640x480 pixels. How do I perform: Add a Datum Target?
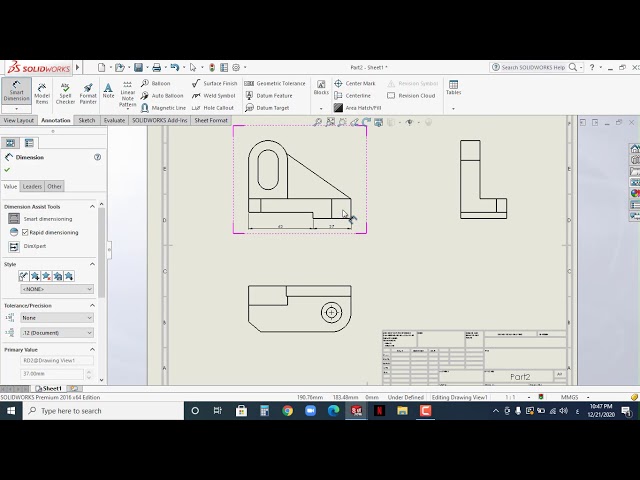pyautogui.click(x=267, y=108)
